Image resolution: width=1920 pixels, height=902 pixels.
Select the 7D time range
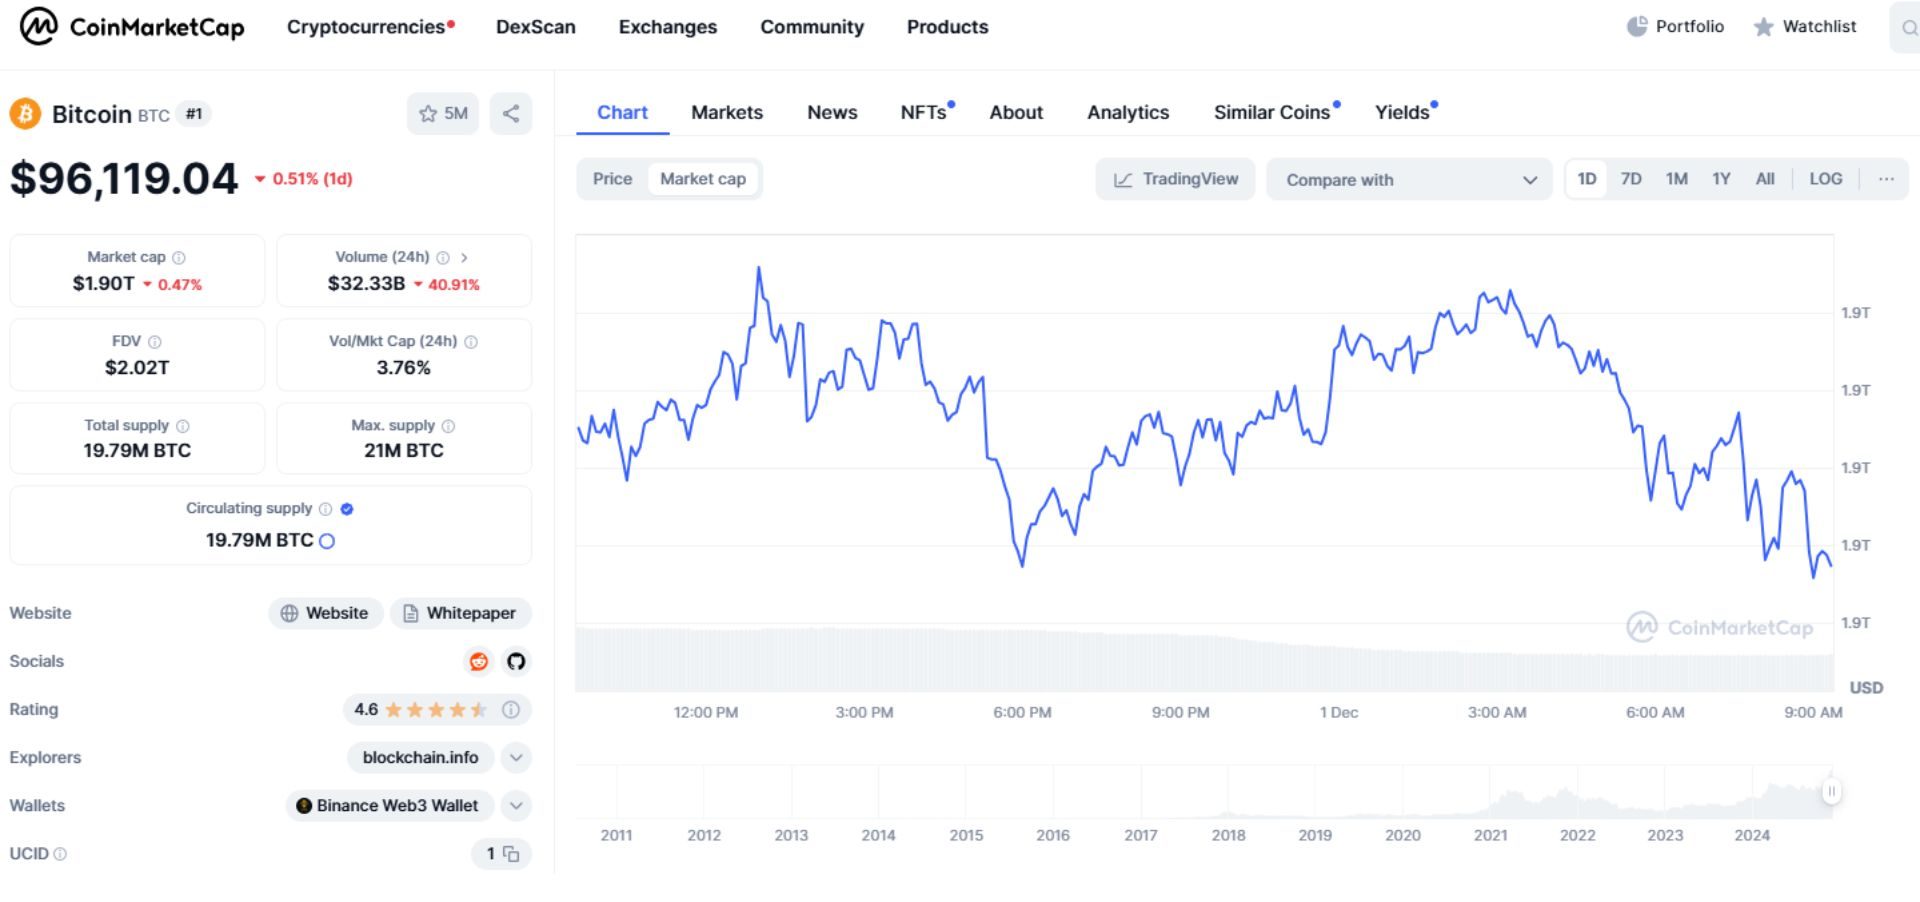coord(1631,179)
